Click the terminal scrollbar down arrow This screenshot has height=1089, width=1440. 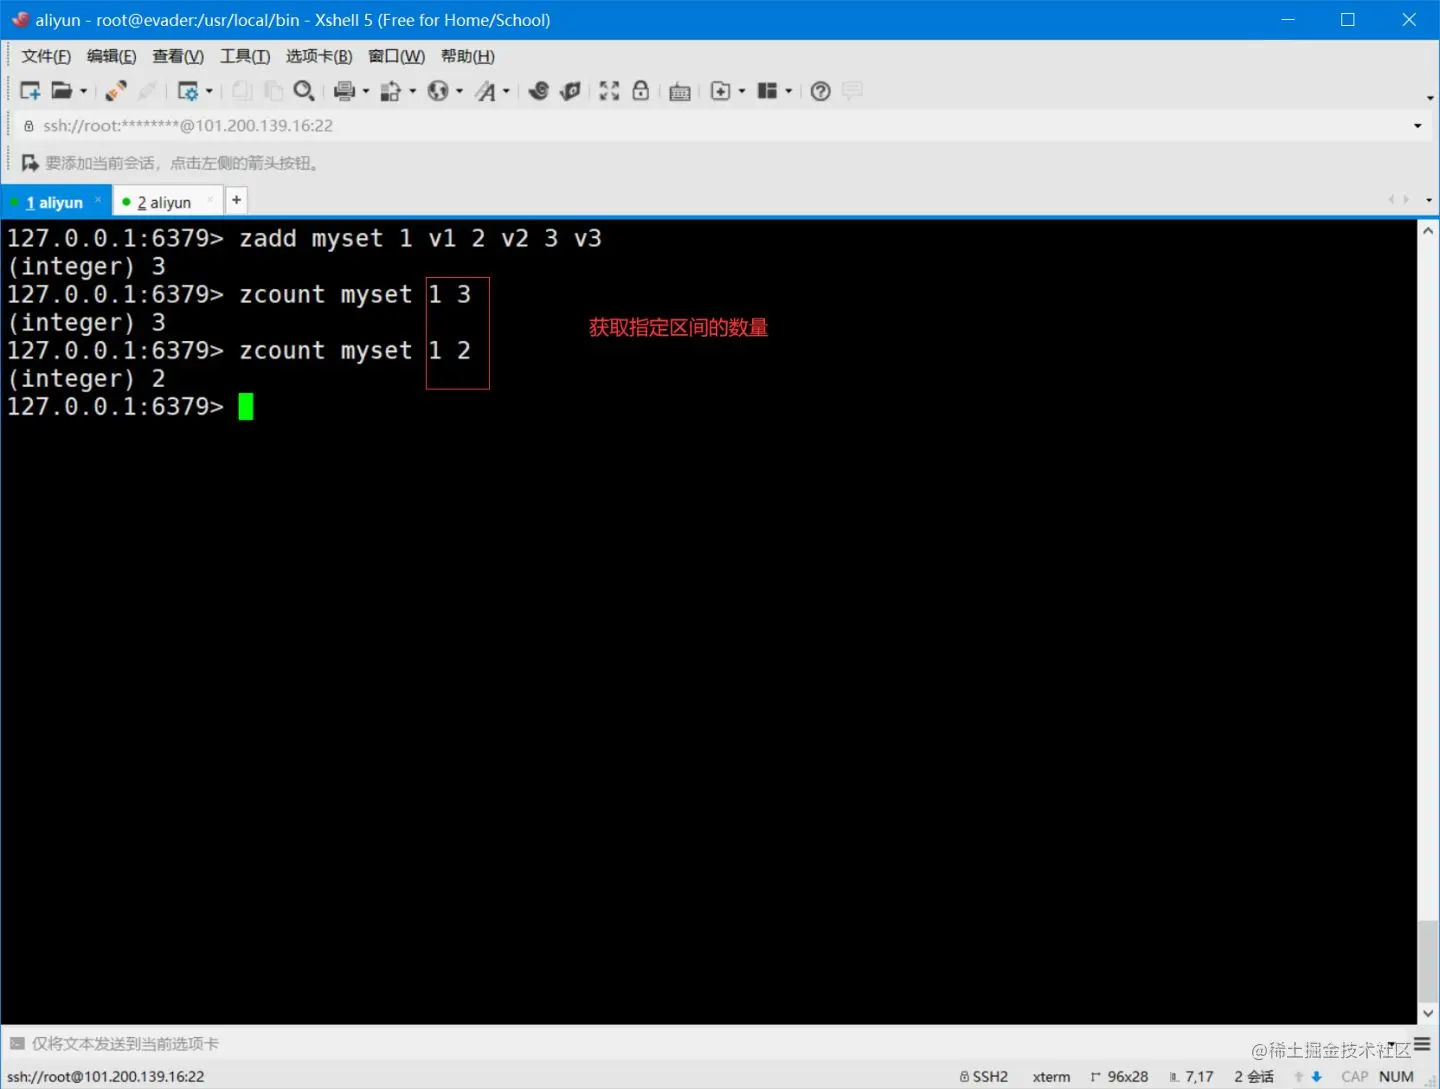pyautogui.click(x=1428, y=1013)
